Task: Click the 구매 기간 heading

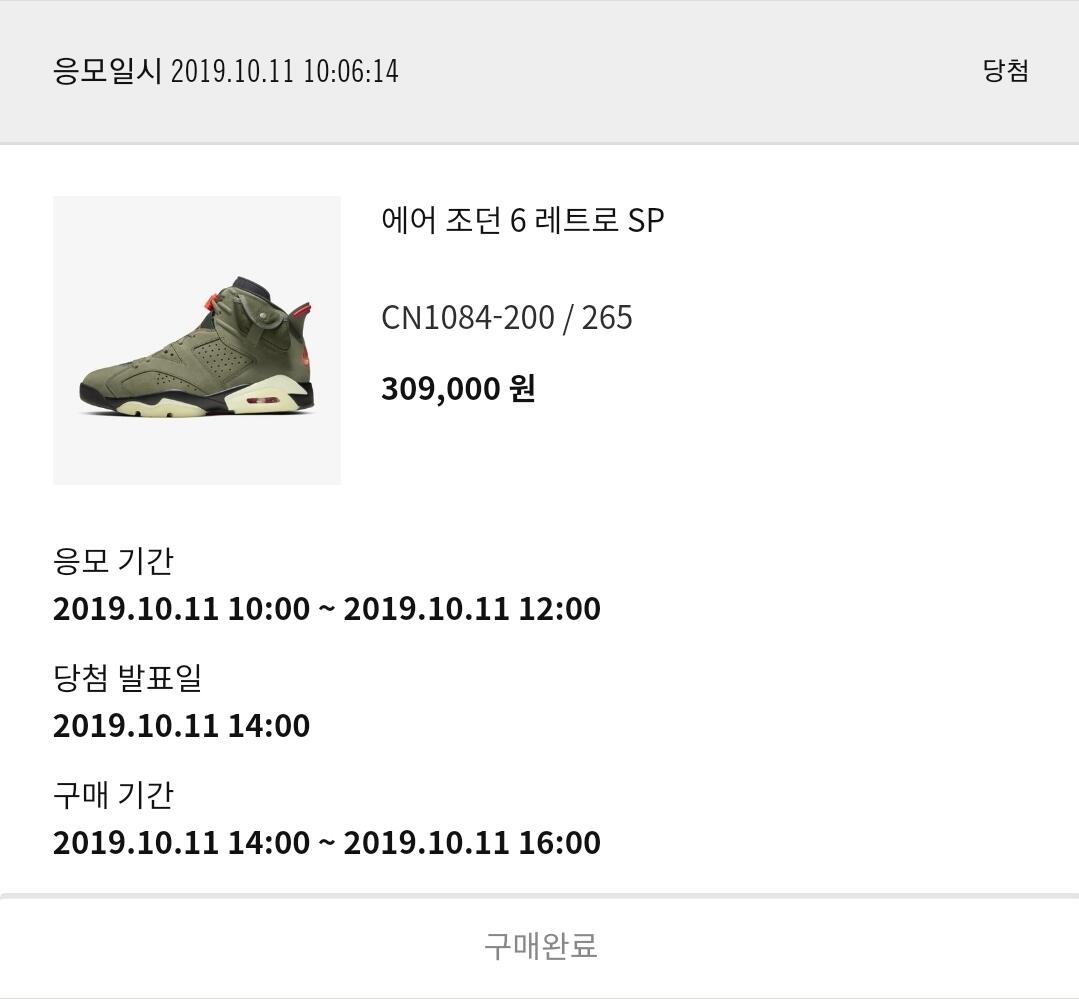Action: tap(113, 794)
